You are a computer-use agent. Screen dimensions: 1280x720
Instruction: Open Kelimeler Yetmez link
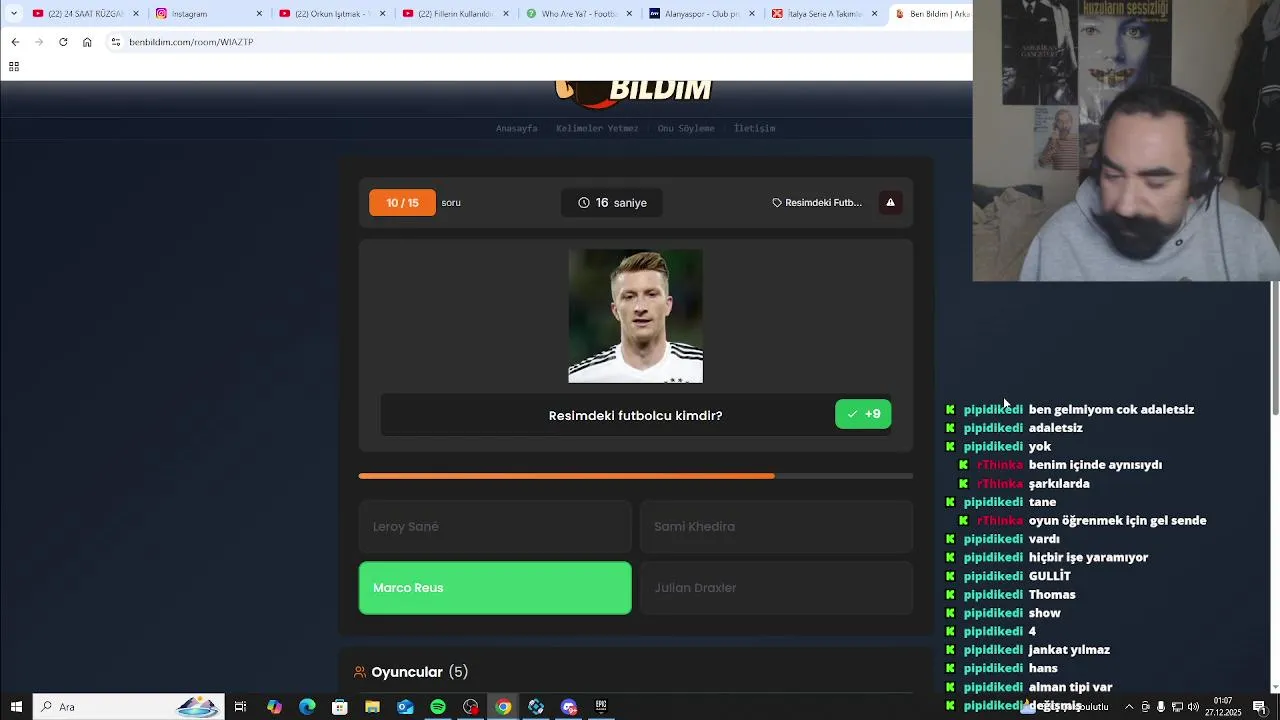click(597, 128)
